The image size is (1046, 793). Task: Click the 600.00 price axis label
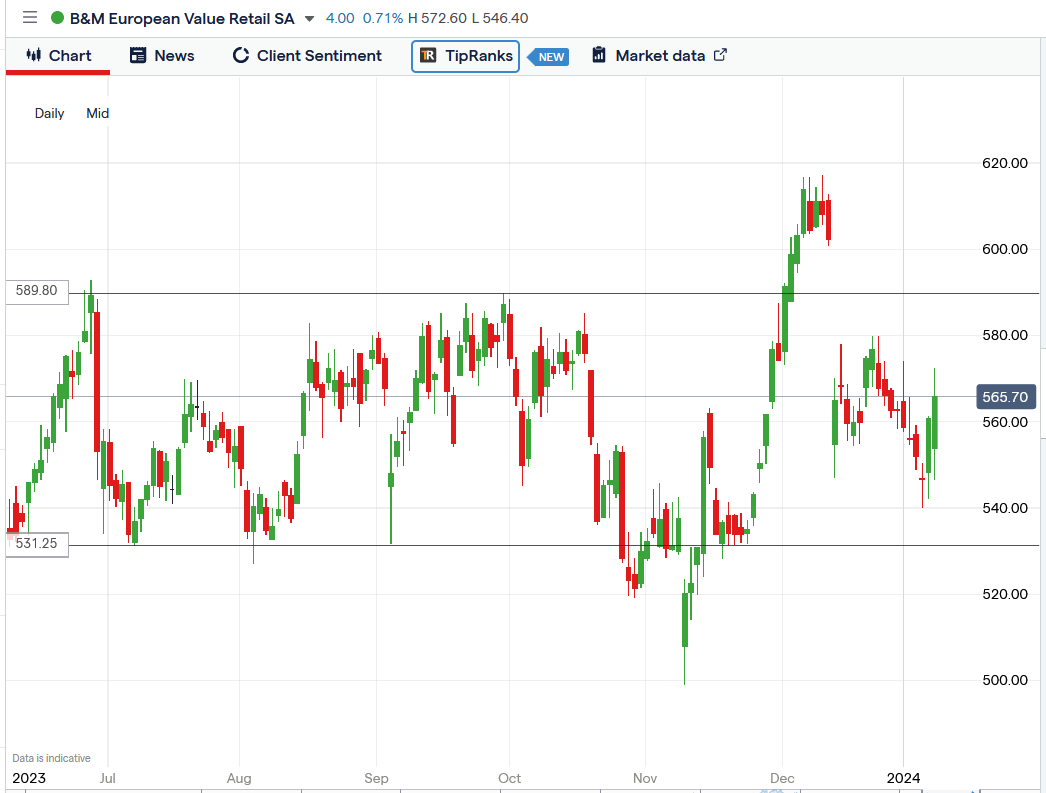1005,249
